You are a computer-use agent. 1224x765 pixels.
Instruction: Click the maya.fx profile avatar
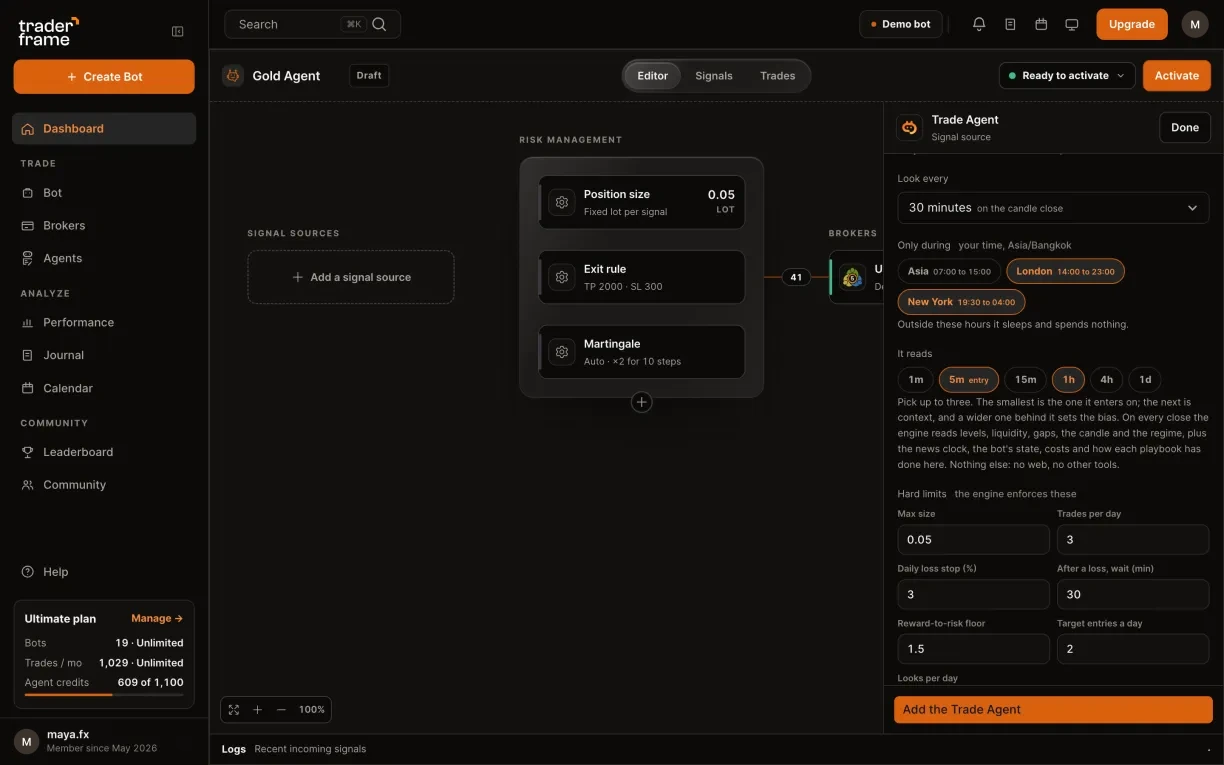pyautogui.click(x=27, y=741)
